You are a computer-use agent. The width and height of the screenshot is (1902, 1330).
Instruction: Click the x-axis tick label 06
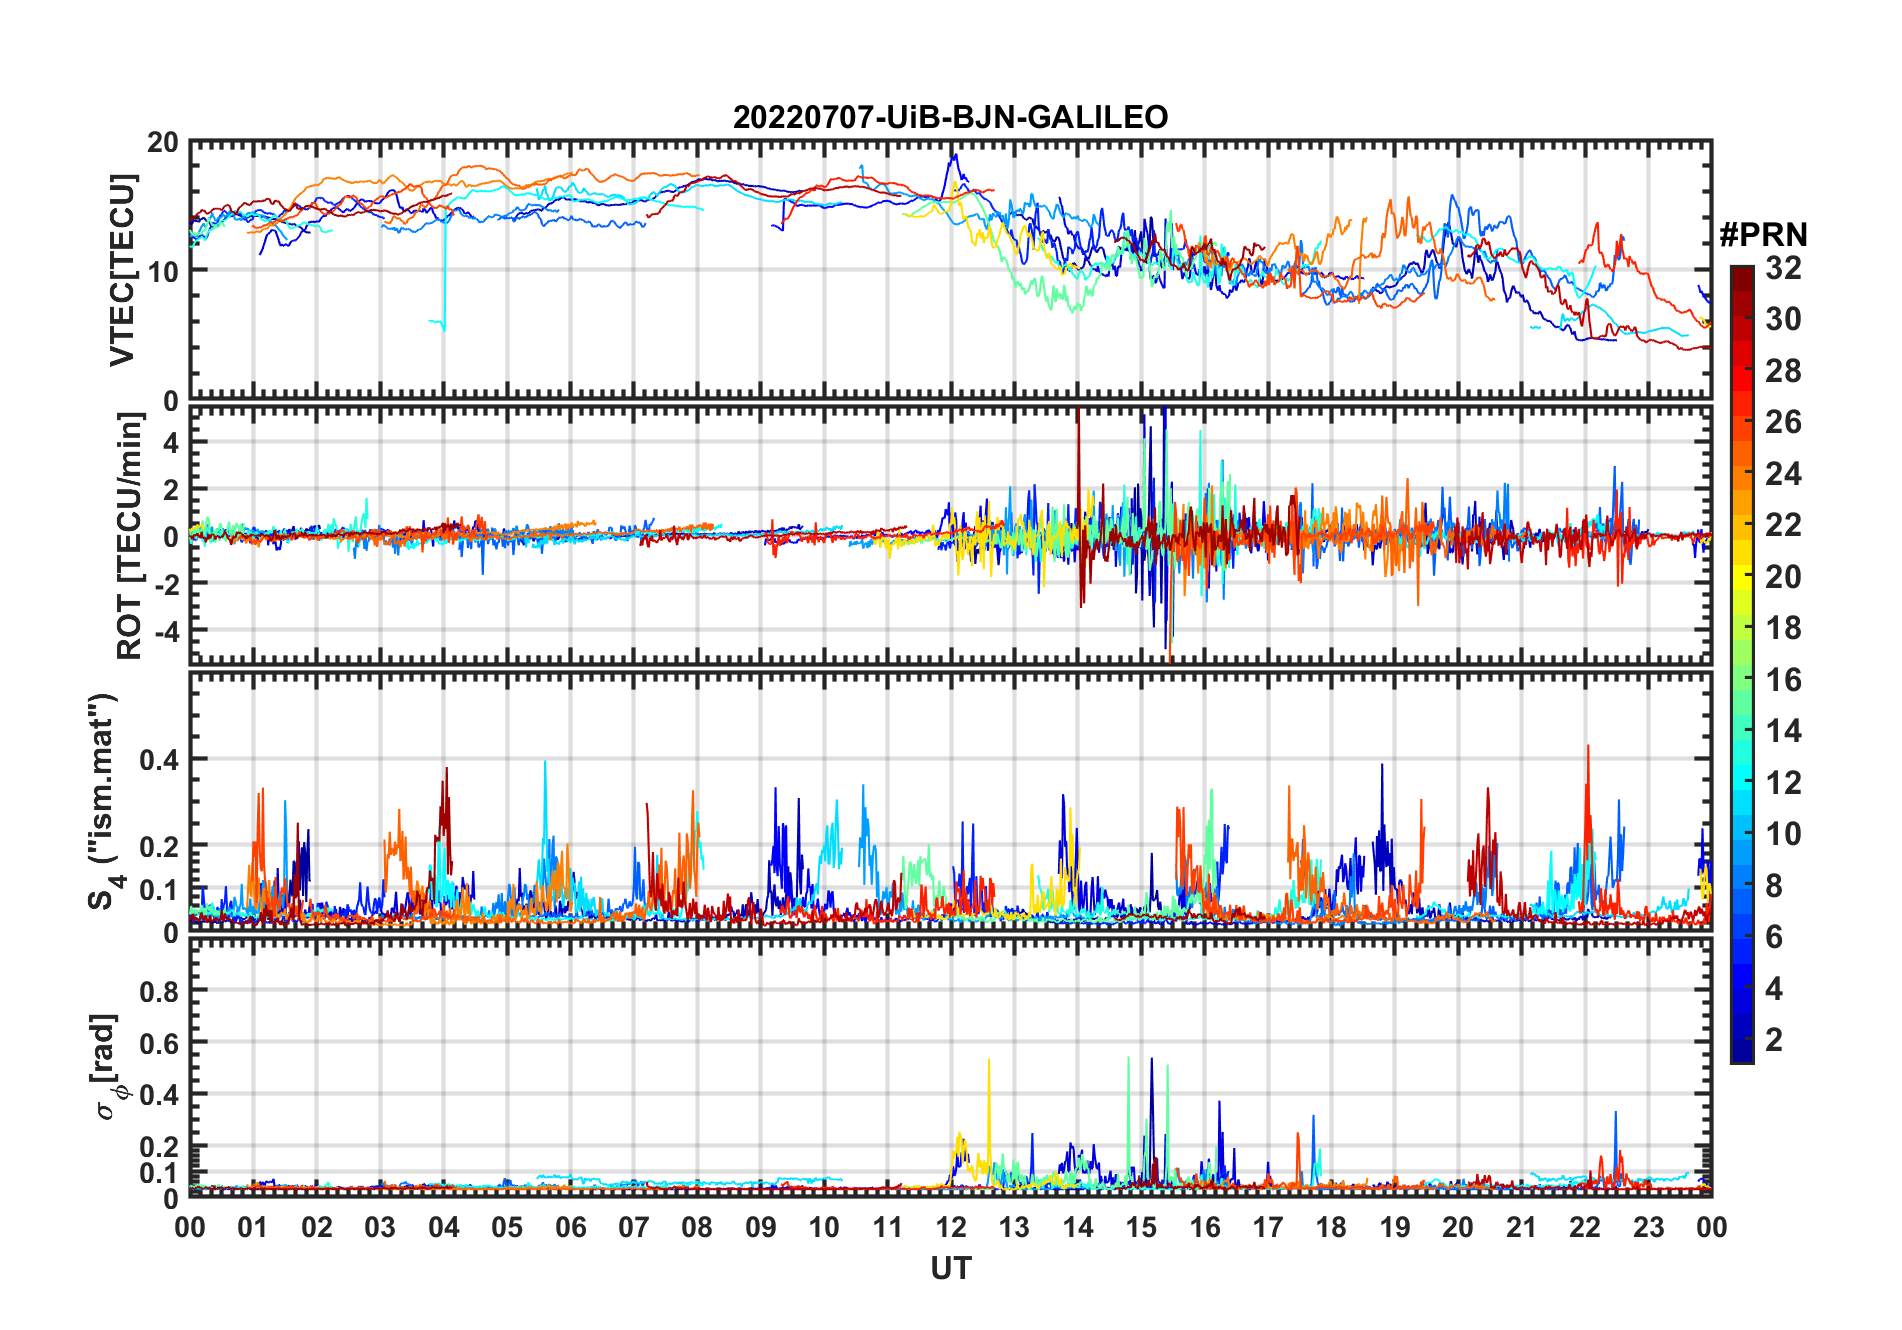(571, 1227)
